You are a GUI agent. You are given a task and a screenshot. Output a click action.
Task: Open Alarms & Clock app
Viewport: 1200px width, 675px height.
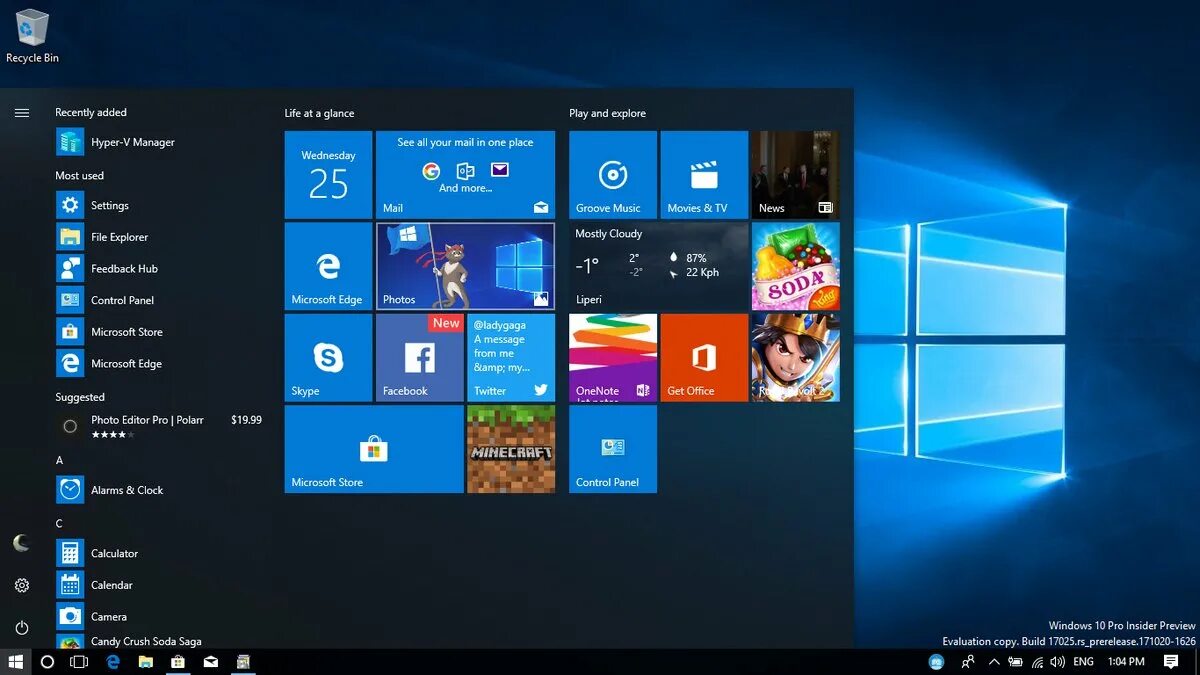pyautogui.click(x=160, y=490)
